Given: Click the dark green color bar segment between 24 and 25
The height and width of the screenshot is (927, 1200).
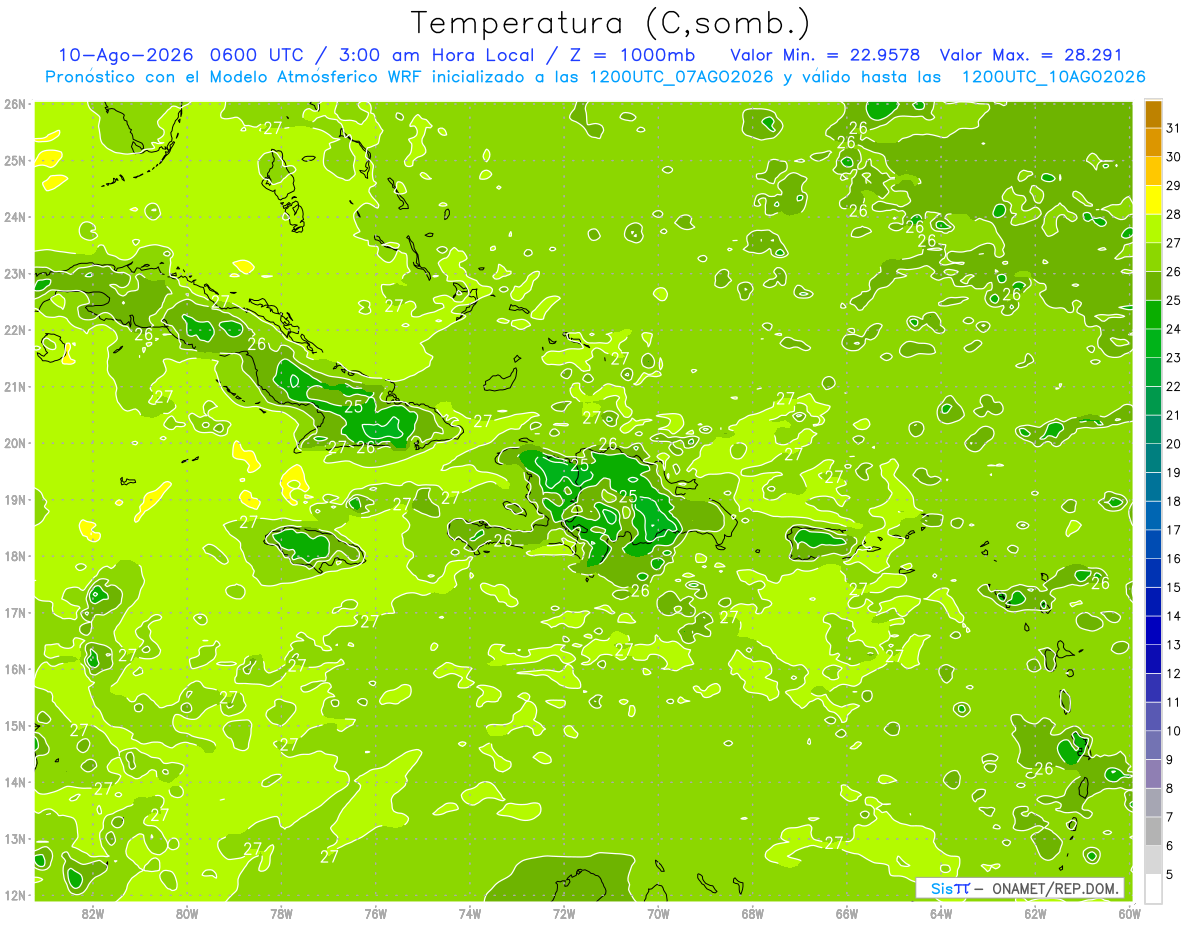Looking at the screenshot, I should (1153, 315).
